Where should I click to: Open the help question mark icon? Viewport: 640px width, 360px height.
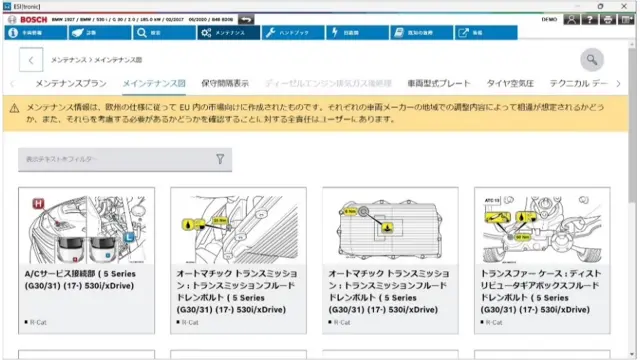(590, 19)
